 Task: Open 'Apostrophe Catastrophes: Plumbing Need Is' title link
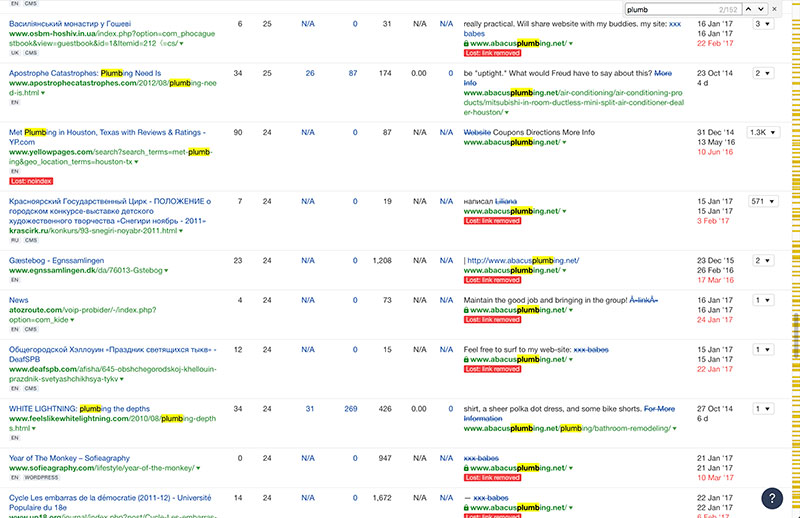(x=85, y=73)
